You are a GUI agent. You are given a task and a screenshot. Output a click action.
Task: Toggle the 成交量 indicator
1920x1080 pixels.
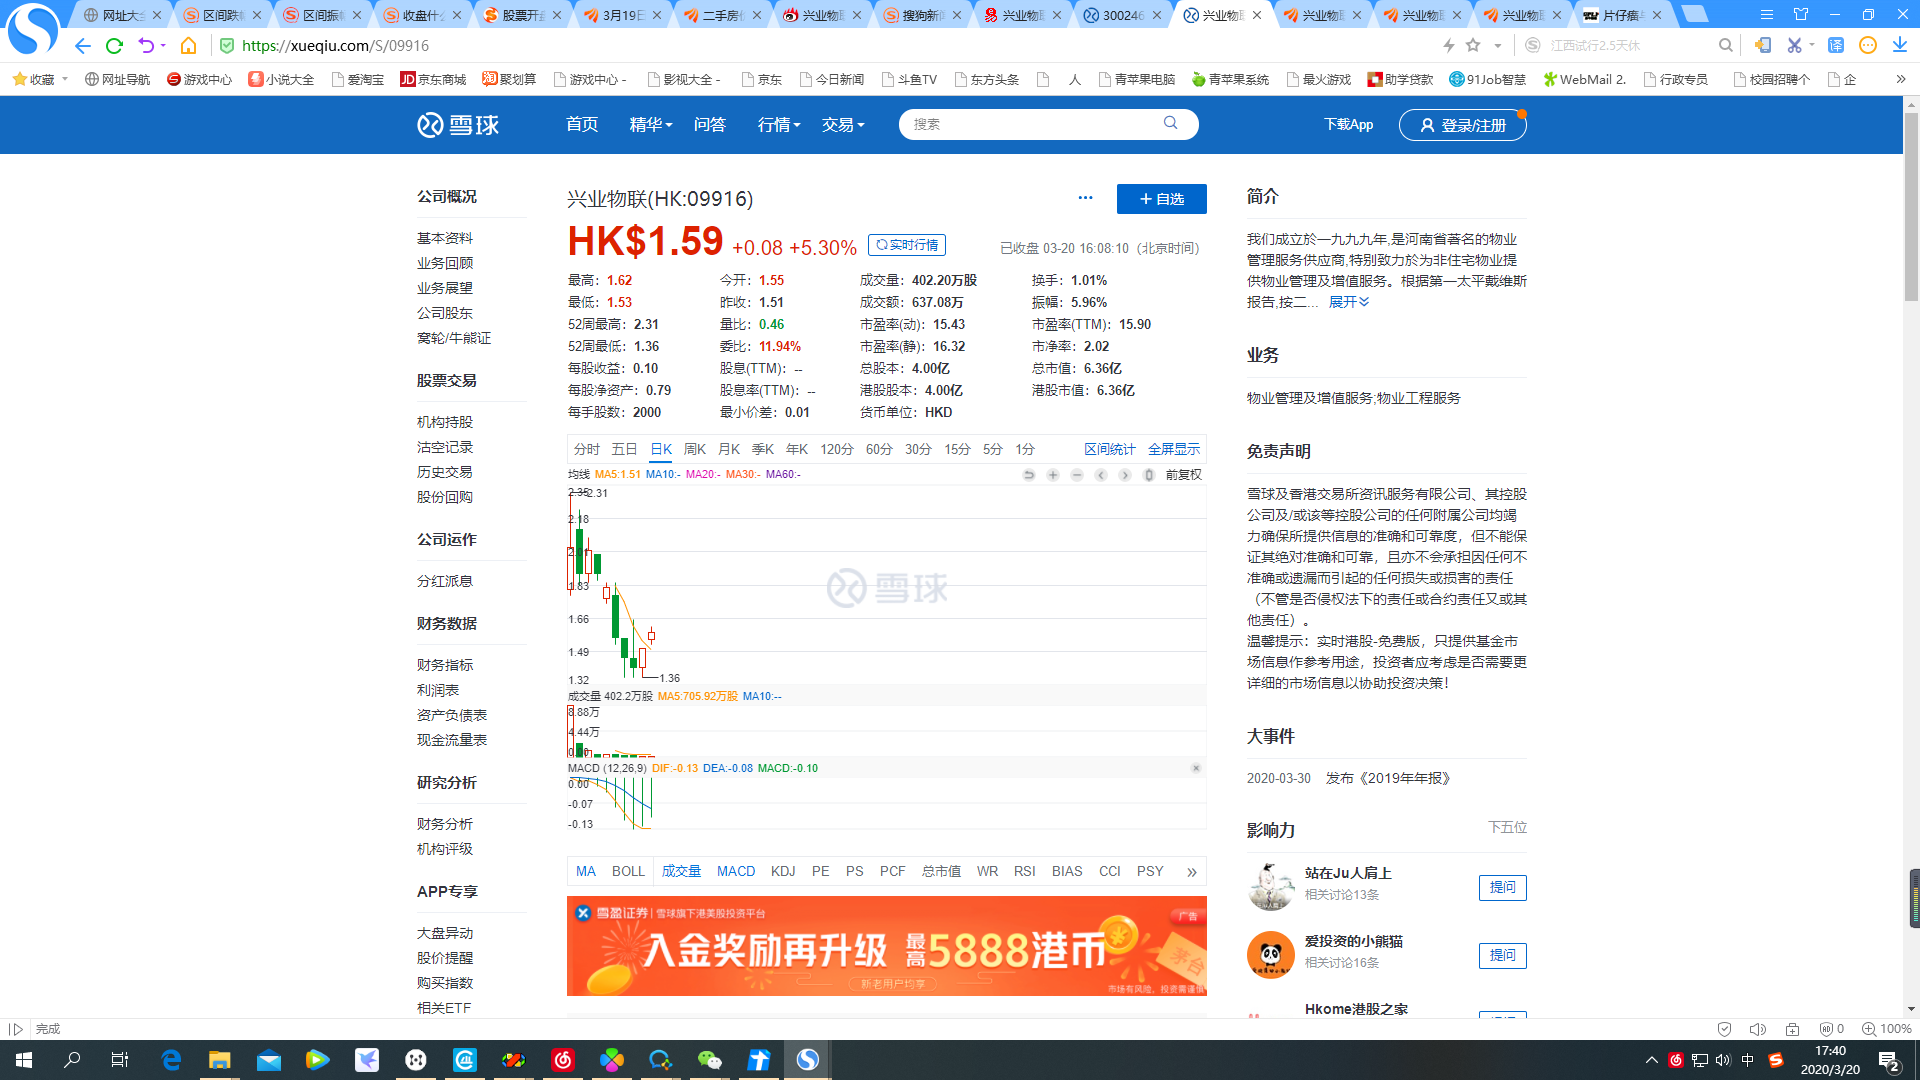point(681,871)
